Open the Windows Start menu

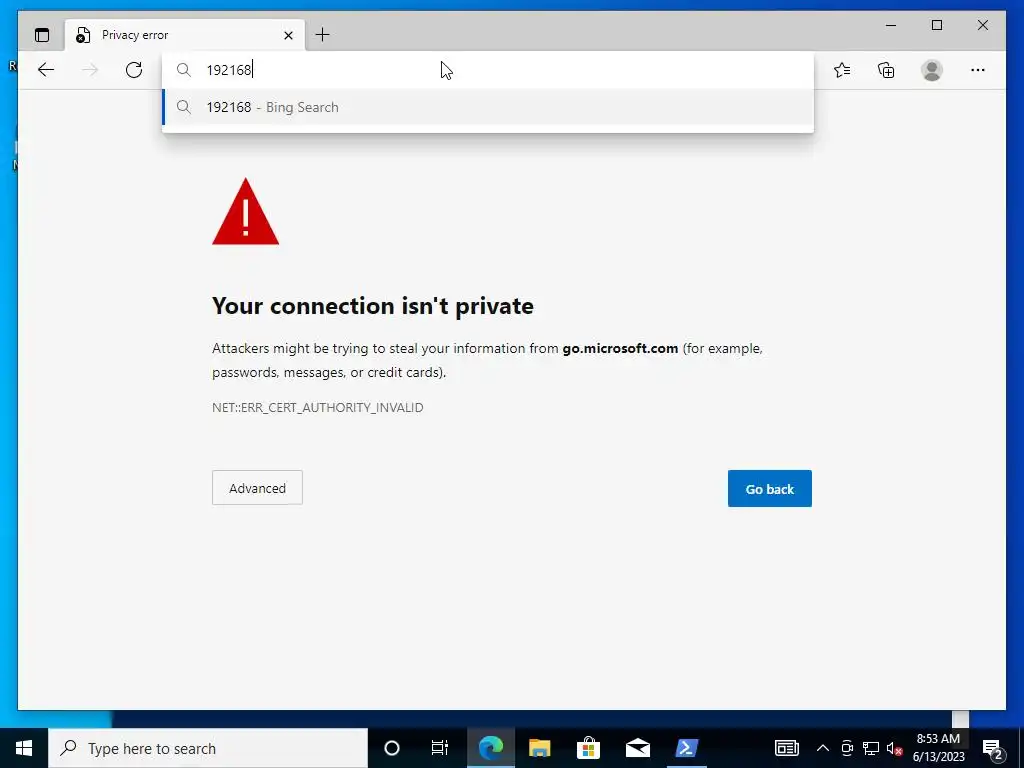[x=24, y=748]
